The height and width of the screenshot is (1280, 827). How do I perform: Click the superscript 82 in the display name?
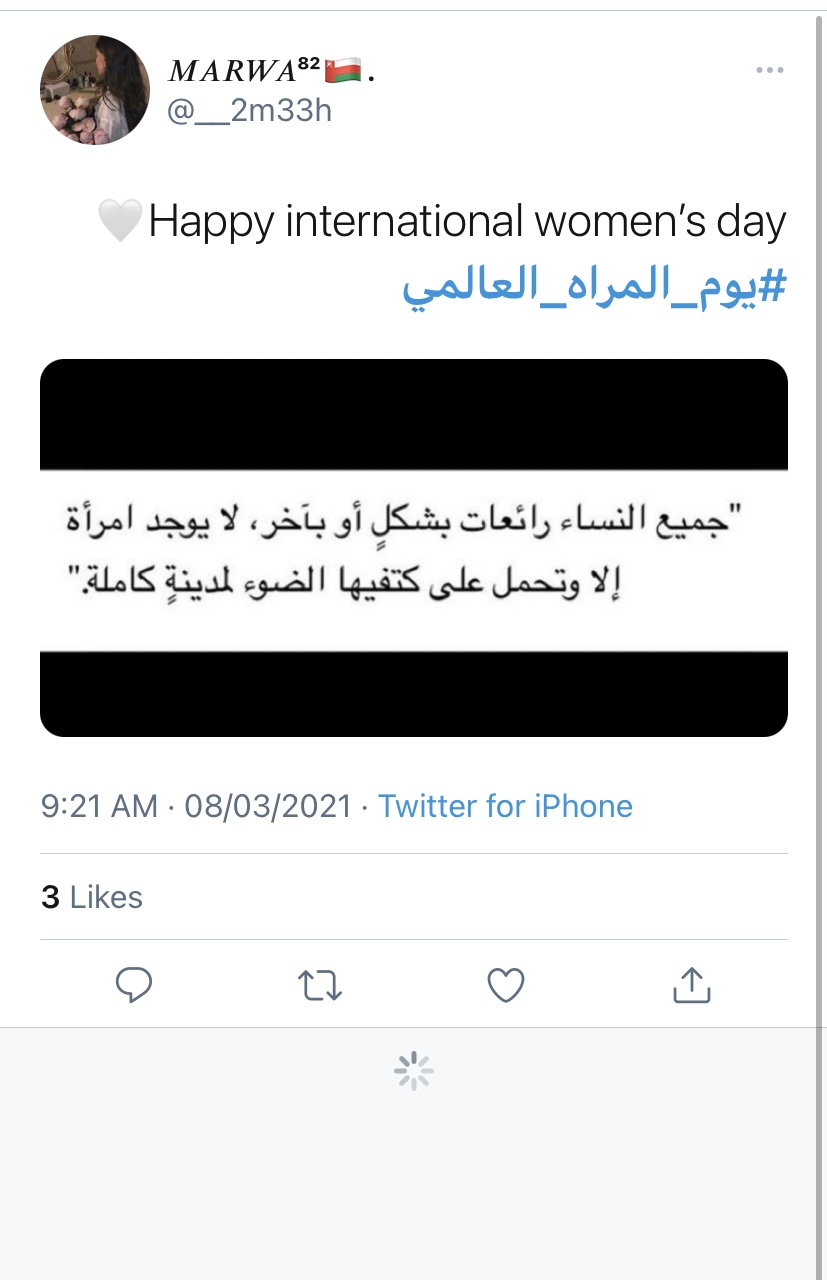click(x=308, y=64)
